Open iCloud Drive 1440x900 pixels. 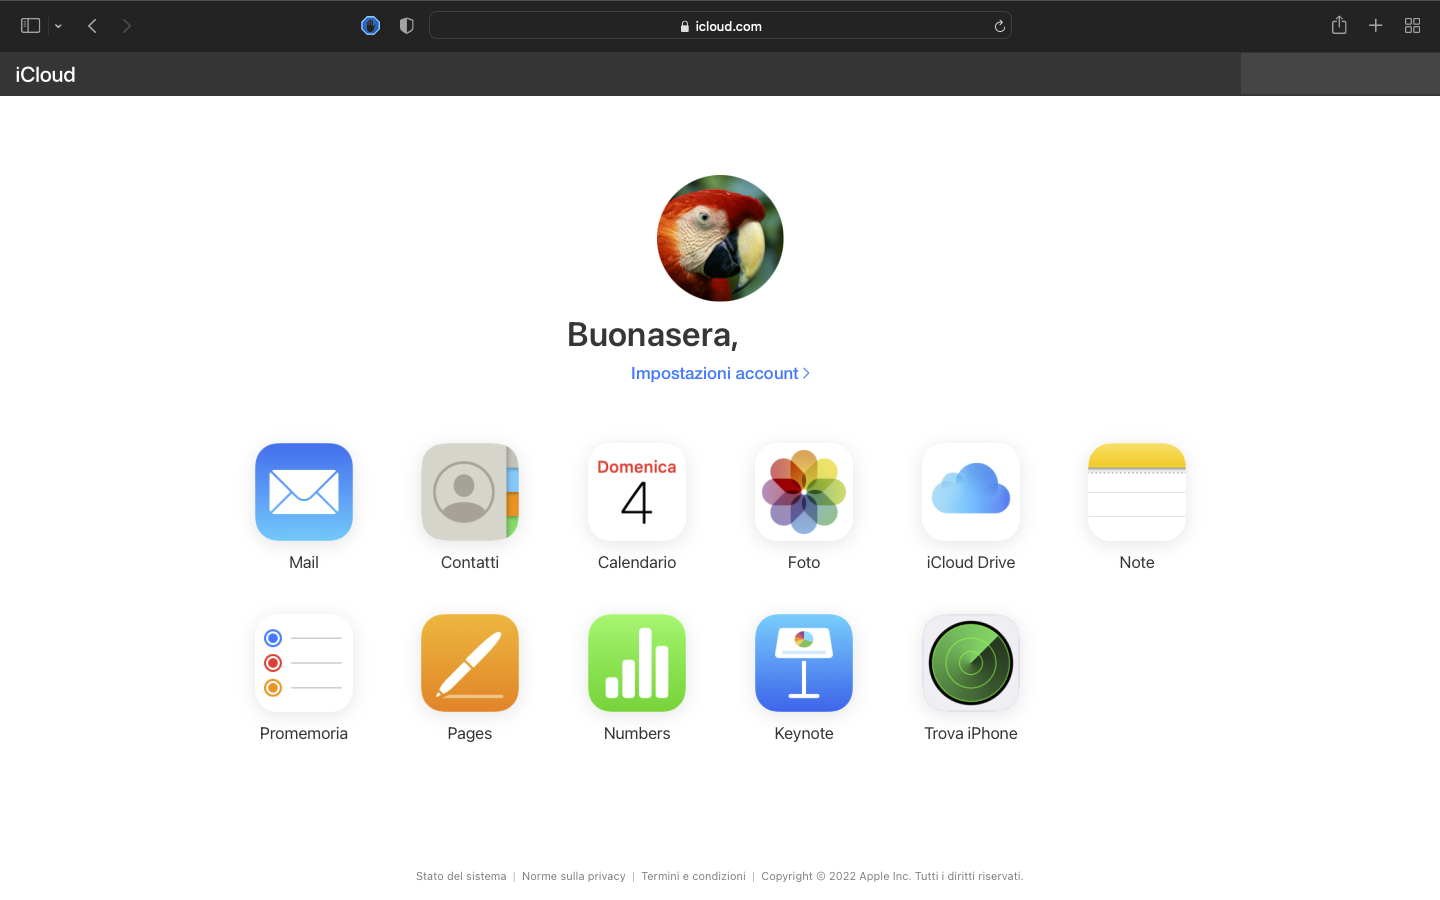(970, 492)
